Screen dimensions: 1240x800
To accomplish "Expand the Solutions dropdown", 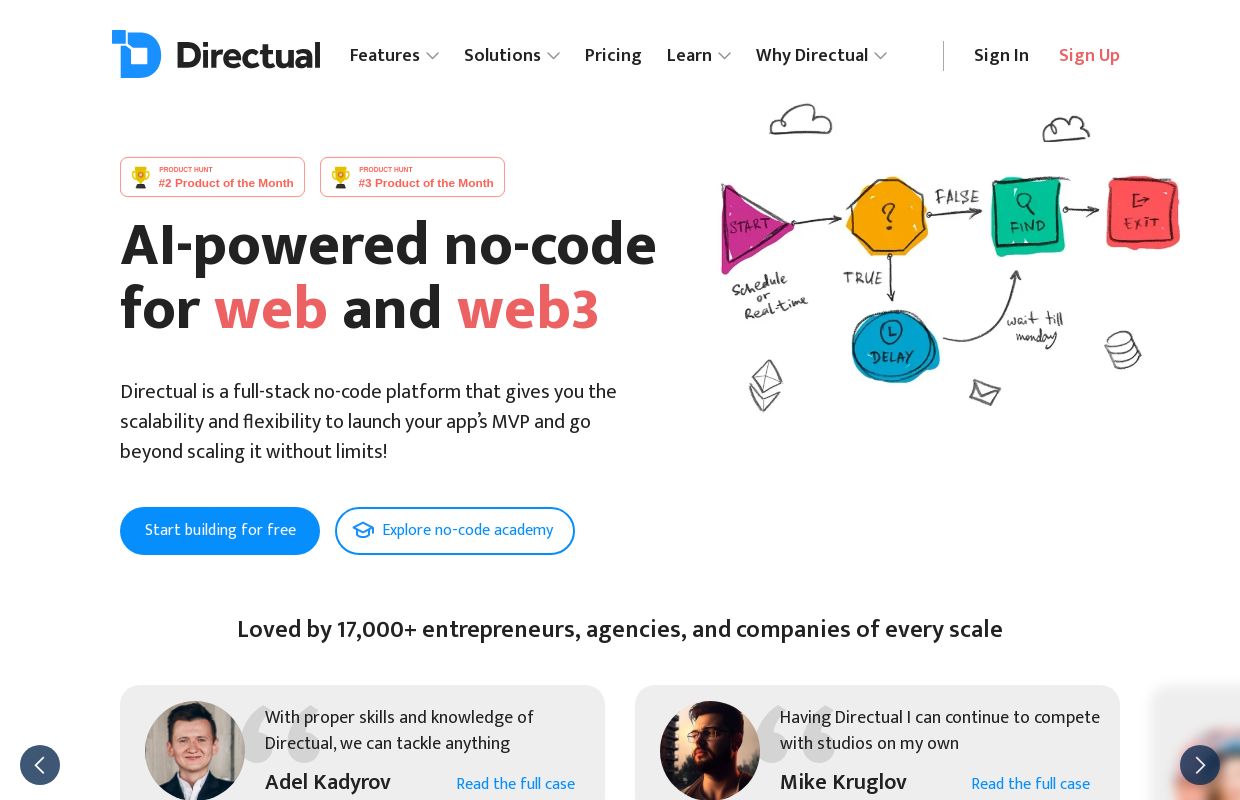I will [x=512, y=55].
